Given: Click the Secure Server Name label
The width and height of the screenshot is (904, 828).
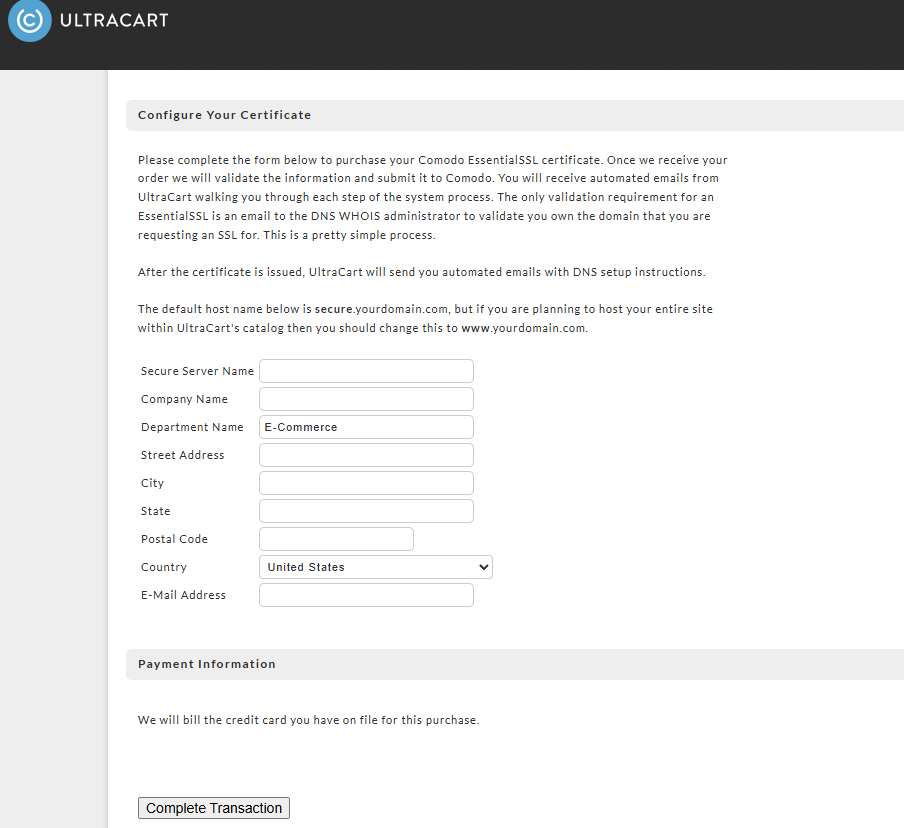Looking at the screenshot, I should 197,371.
